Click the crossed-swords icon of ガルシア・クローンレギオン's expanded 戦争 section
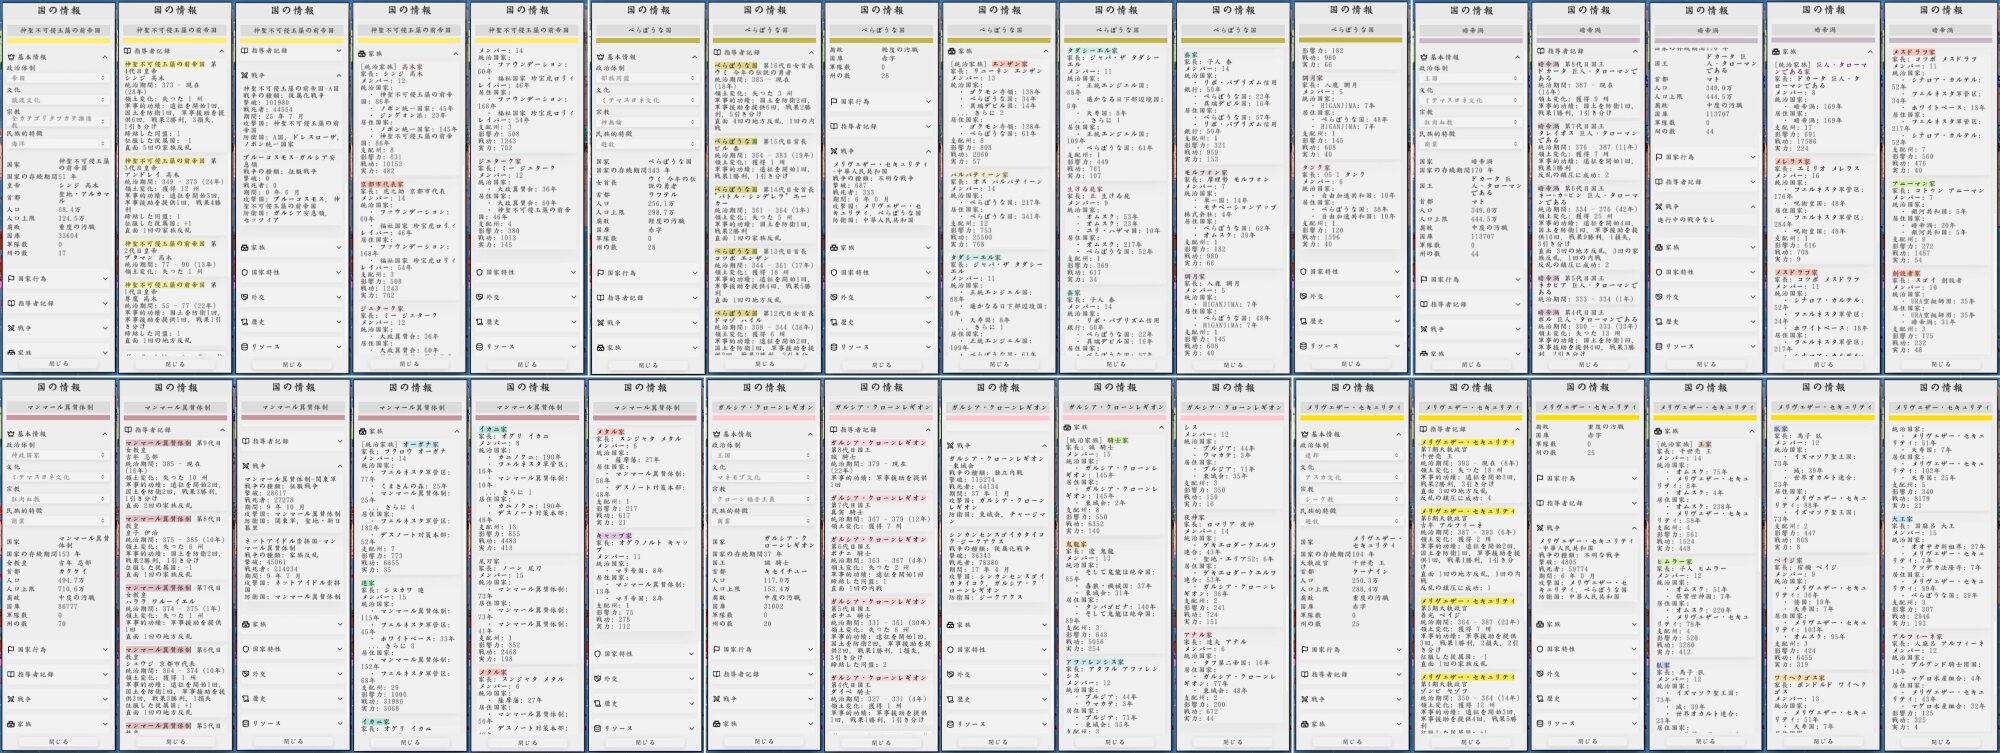Screen dimensions: 2000x753 pos(953,445)
